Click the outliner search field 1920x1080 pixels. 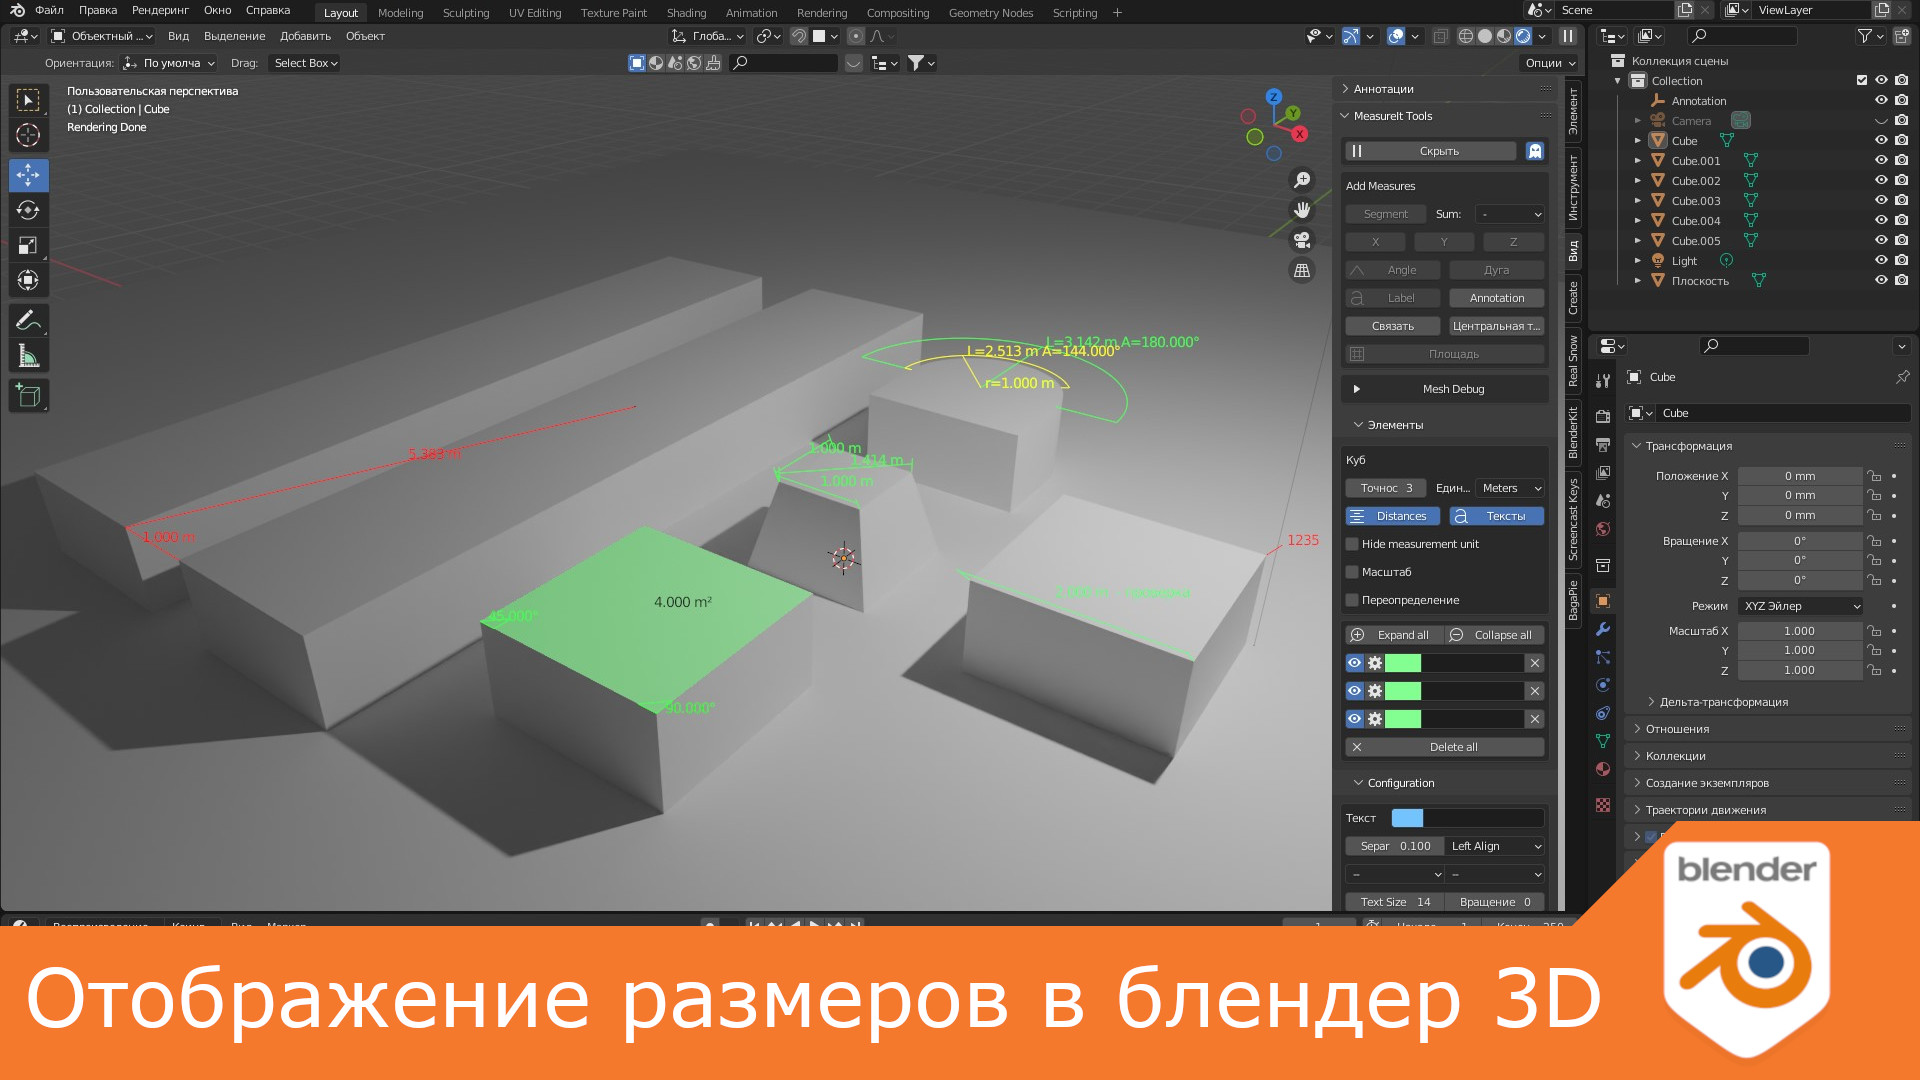pyautogui.click(x=1742, y=35)
